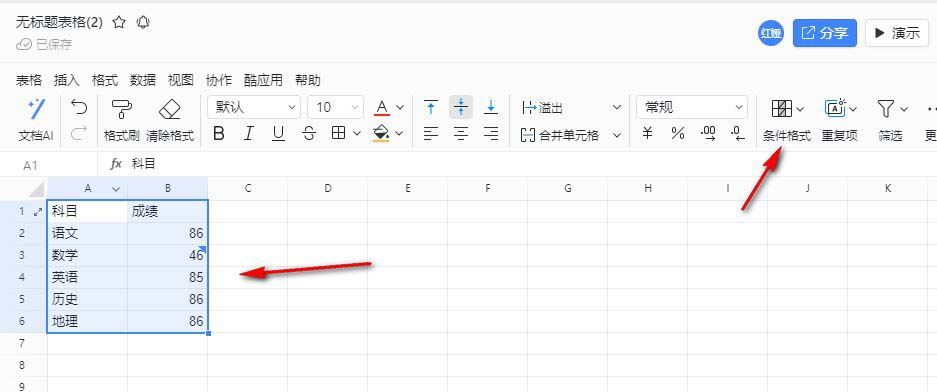Open the font size 10 dropdown
937x392 pixels.
[335, 108]
